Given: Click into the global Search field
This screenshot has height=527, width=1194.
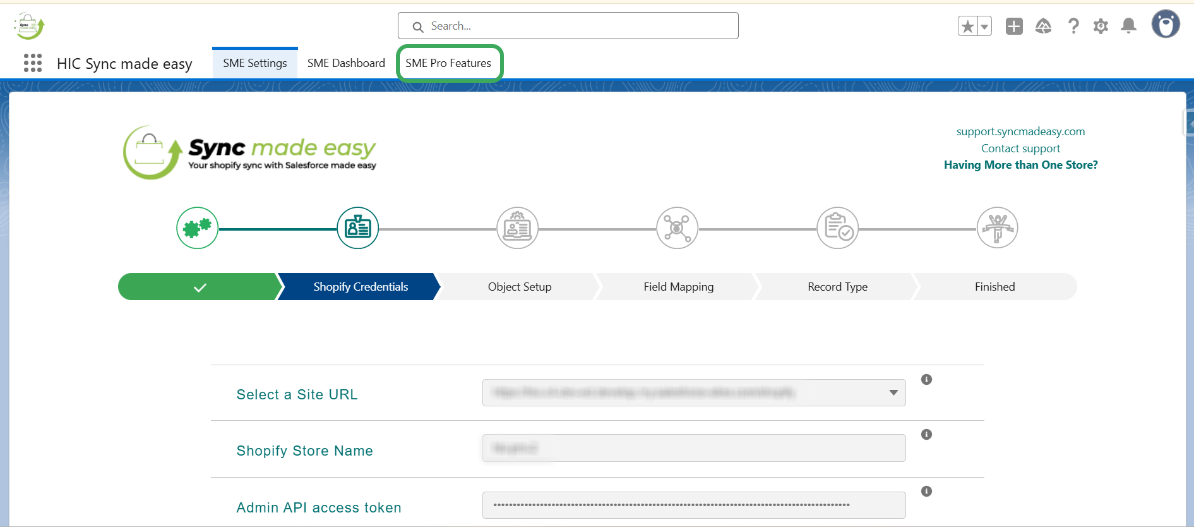Looking at the screenshot, I should tap(568, 26).
